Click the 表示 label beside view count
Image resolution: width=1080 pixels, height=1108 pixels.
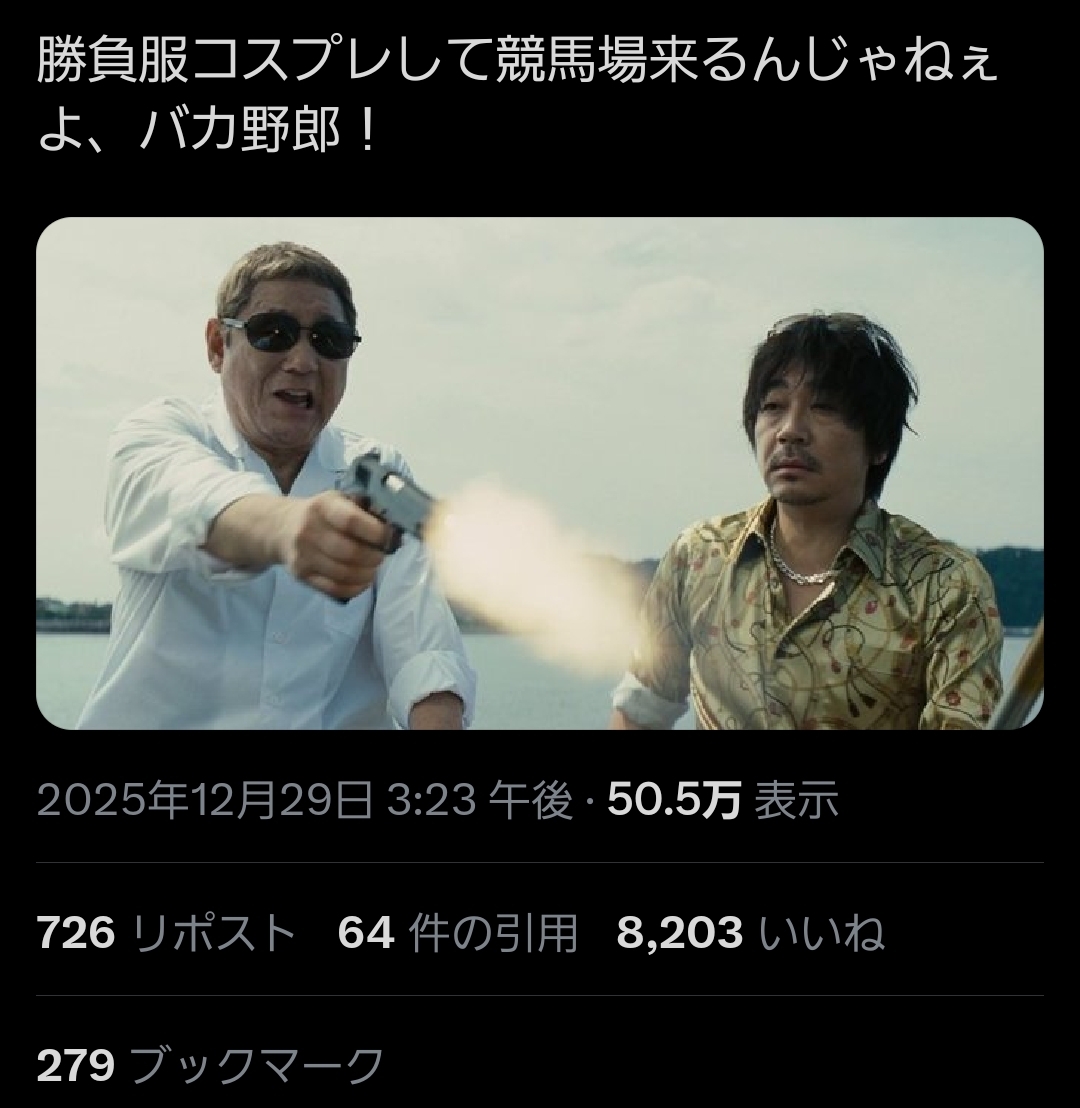coord(797,799)
